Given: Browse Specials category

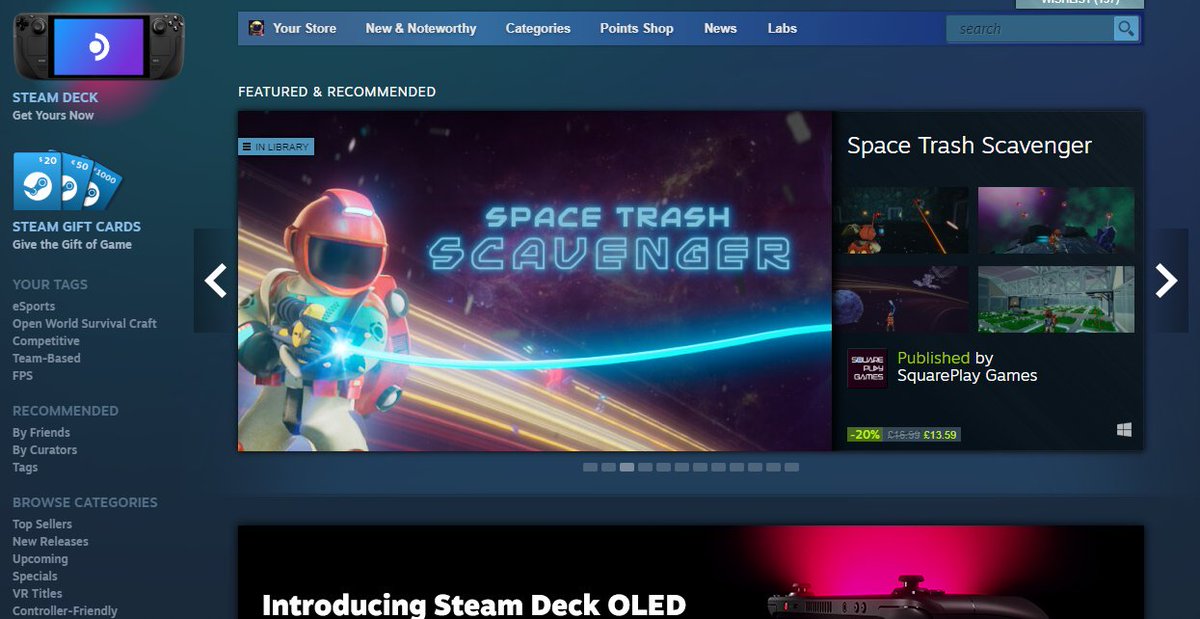Looking at the screenshot, I should pos(35,576).
